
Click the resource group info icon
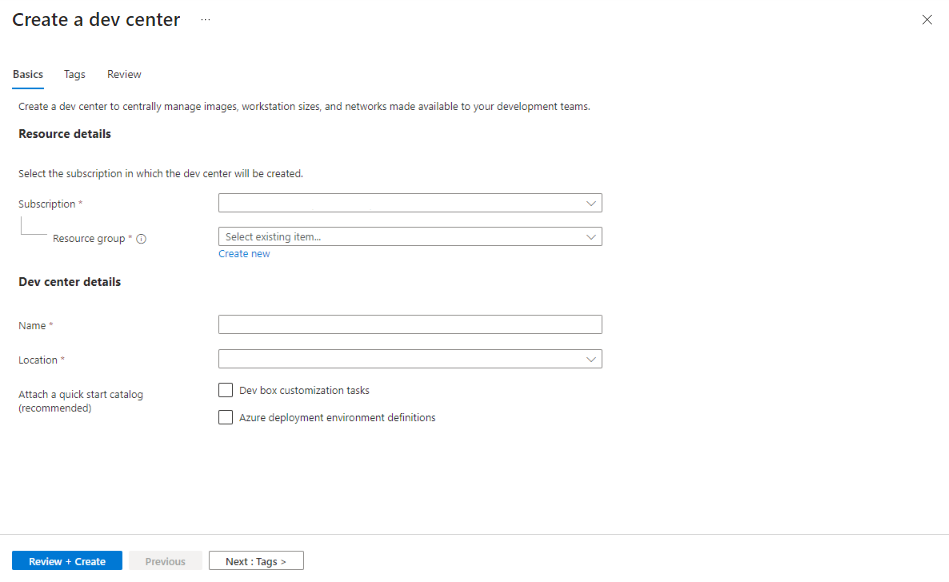pos(141,239)
